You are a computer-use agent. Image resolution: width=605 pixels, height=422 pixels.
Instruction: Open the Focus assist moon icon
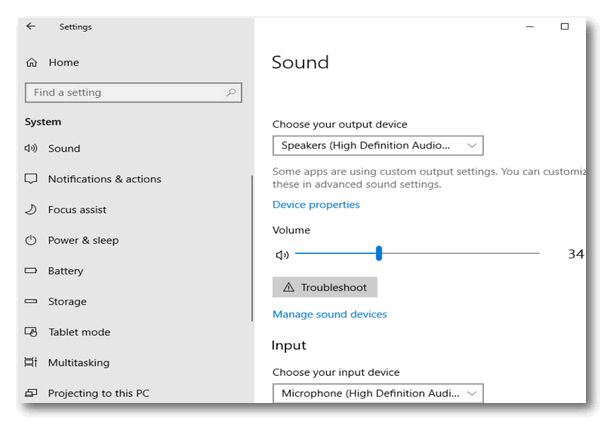[31, 209]
